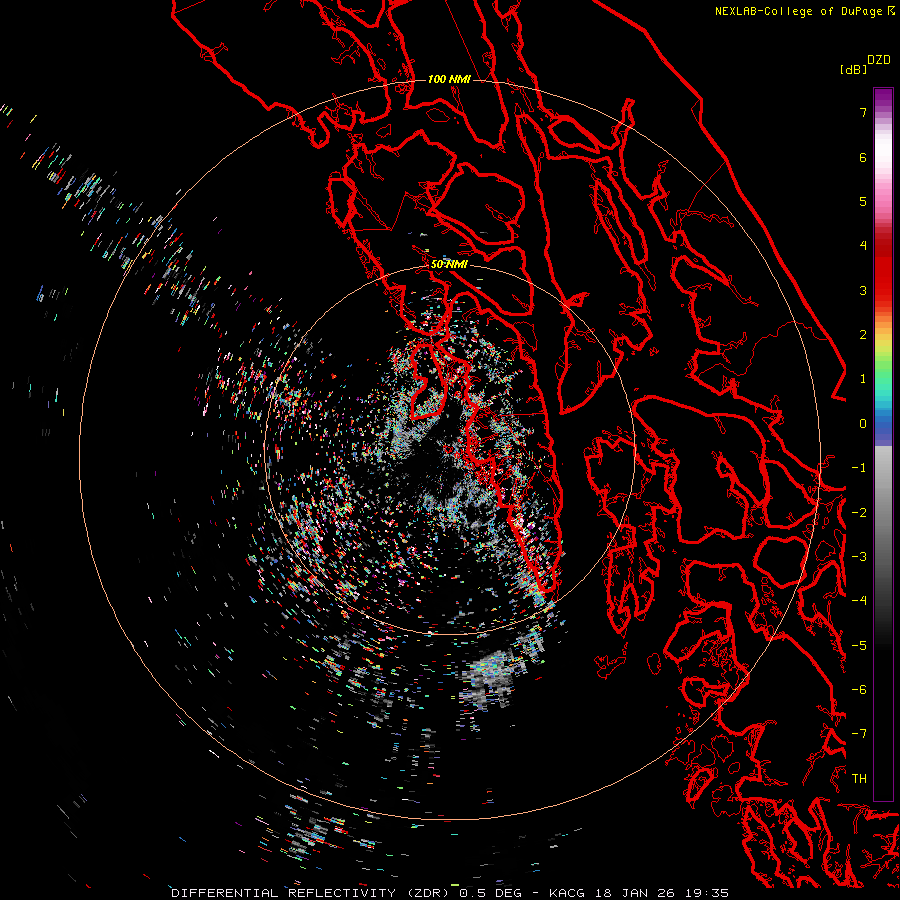The height and width of the screenshot is (900, 900).
Task: Click the 0 value on the colorbar
Action: [x=863, y=424]
